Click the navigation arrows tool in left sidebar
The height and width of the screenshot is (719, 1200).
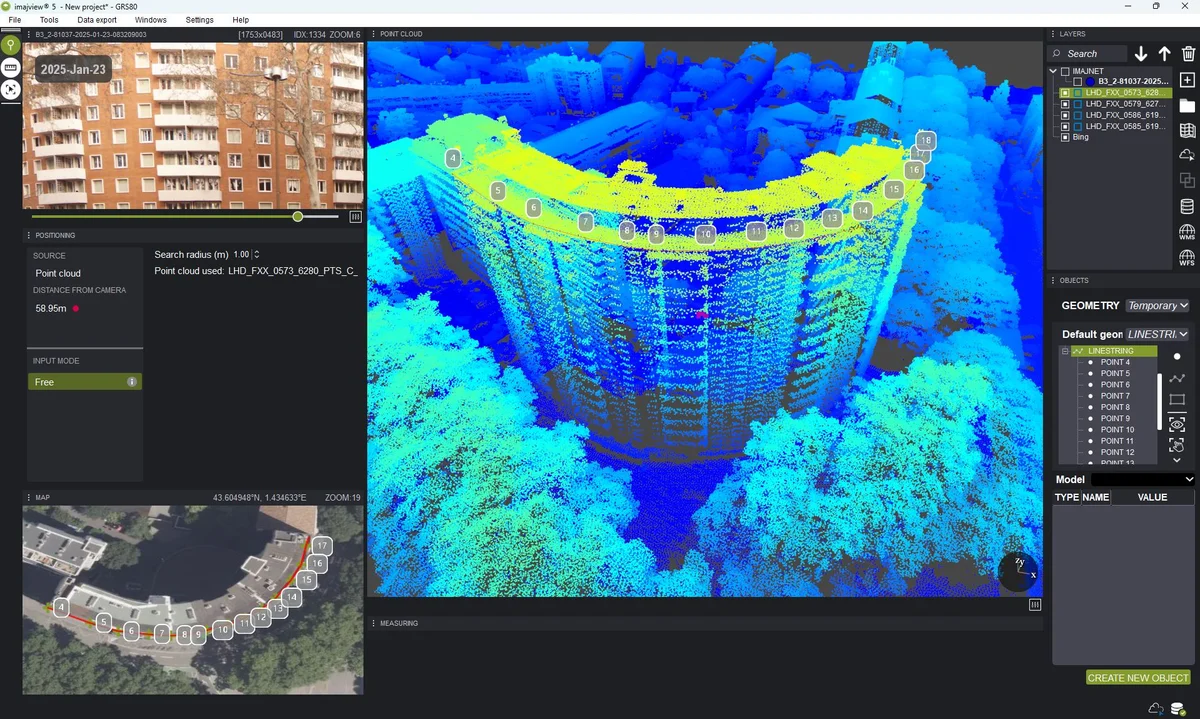click(10, 89)
